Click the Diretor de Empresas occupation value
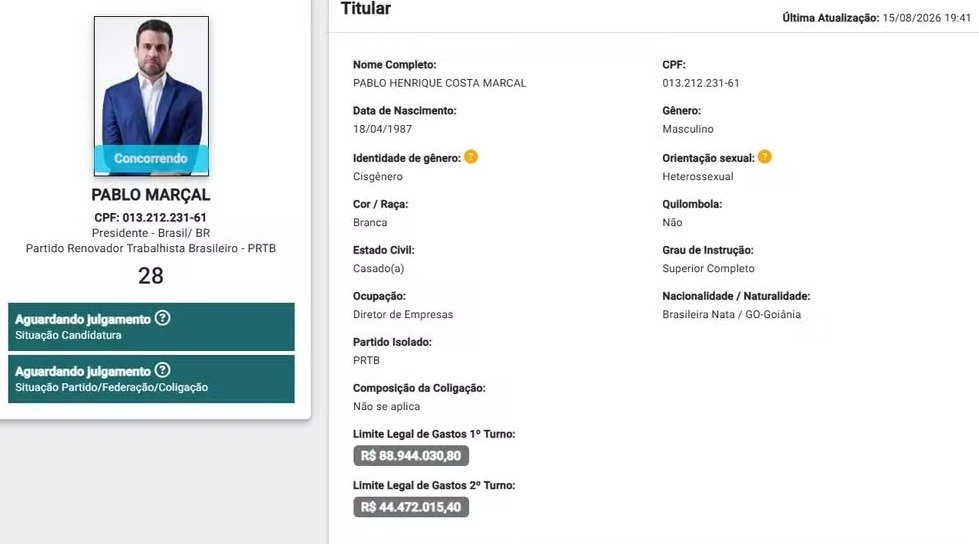 click(403, 315)
